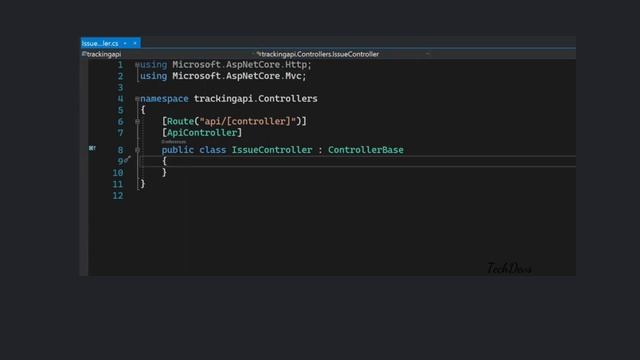
Task: Collapse the using directives block at line 1
Action: coord(137,64)
